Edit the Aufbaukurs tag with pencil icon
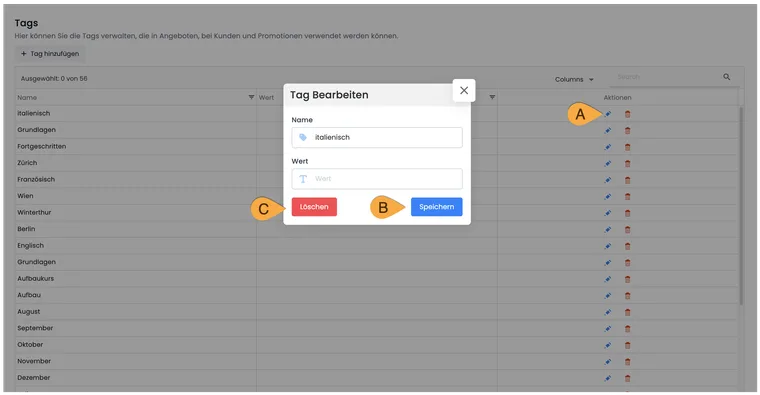Viewport: 760px width, 395px height. tap(608, 279)
